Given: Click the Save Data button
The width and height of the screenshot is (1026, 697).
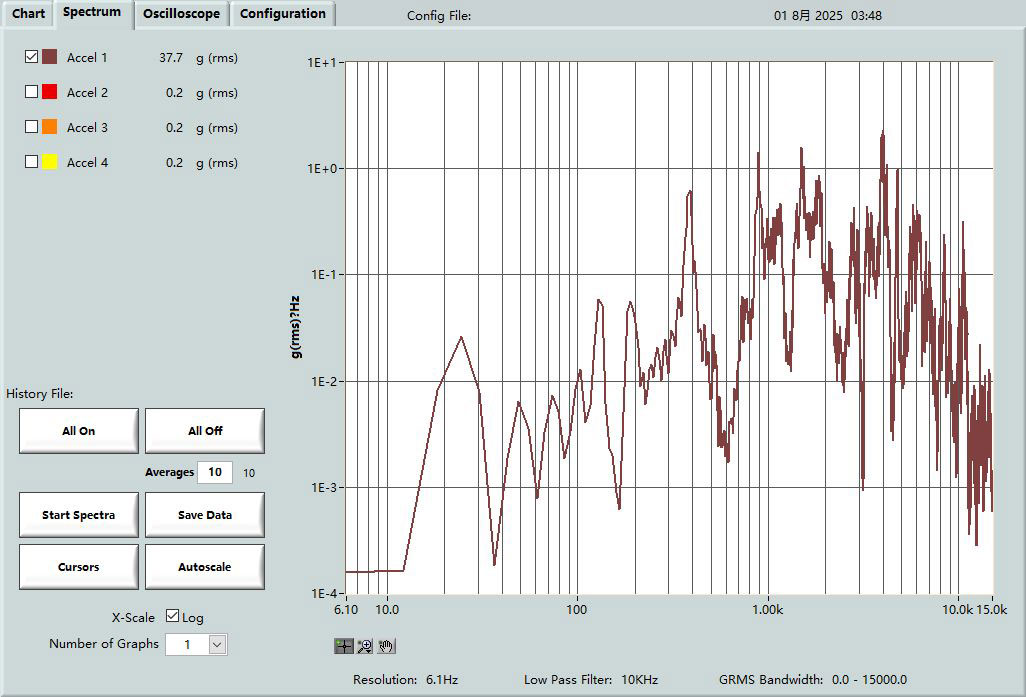Looking at the screenshot, I should [x=205, y=515].
